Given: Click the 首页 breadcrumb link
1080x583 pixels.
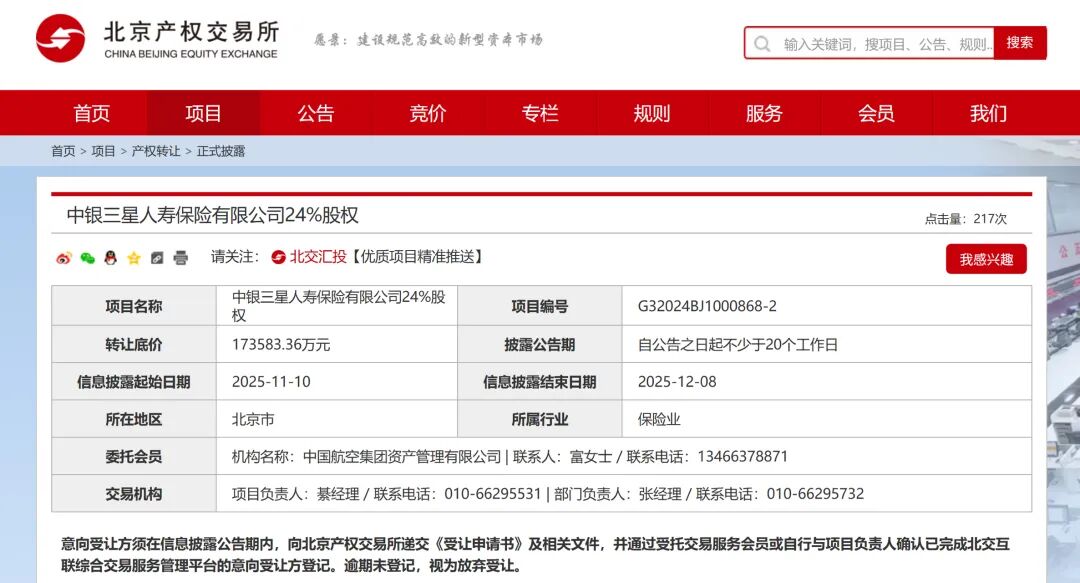Looking at the screenshot, I should pyautogui.click(x=63, y=151).
